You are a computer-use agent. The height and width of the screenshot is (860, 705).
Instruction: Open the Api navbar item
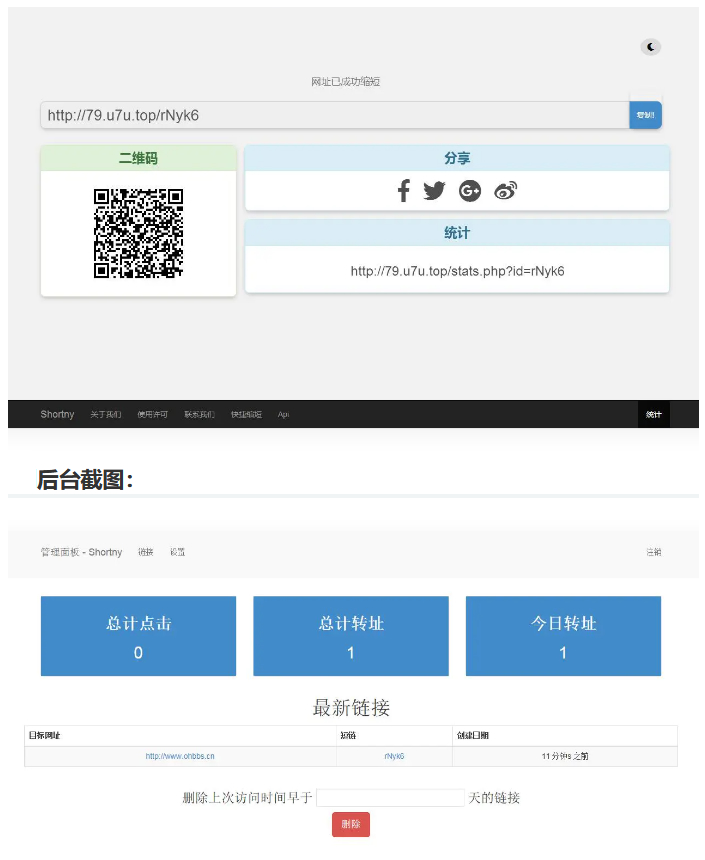coord(283,414)
